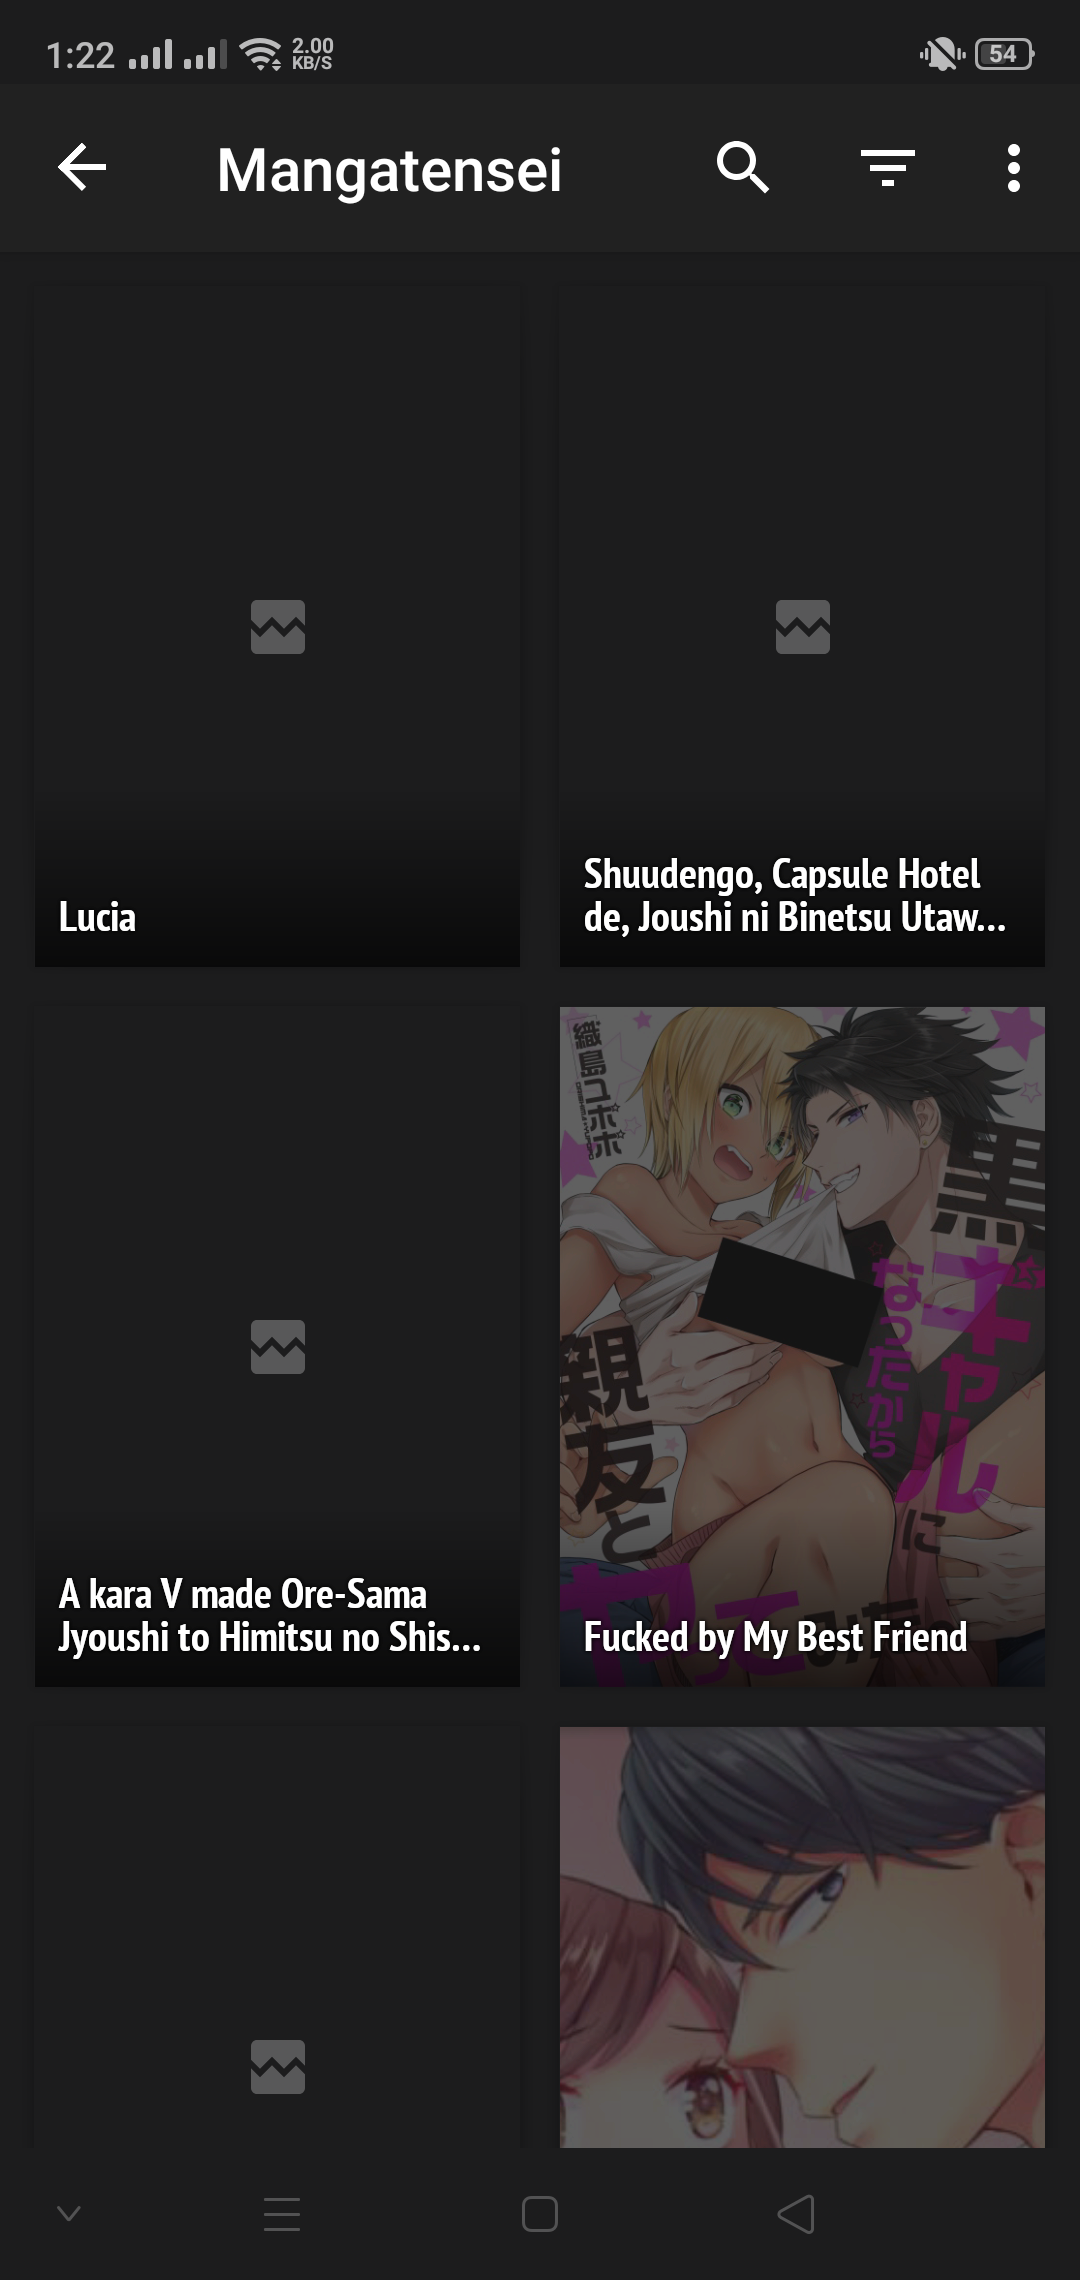Click the broken image icon above Shuudengo title
This screenshot has width=1080, height=2280.
[x=803, y=627]
